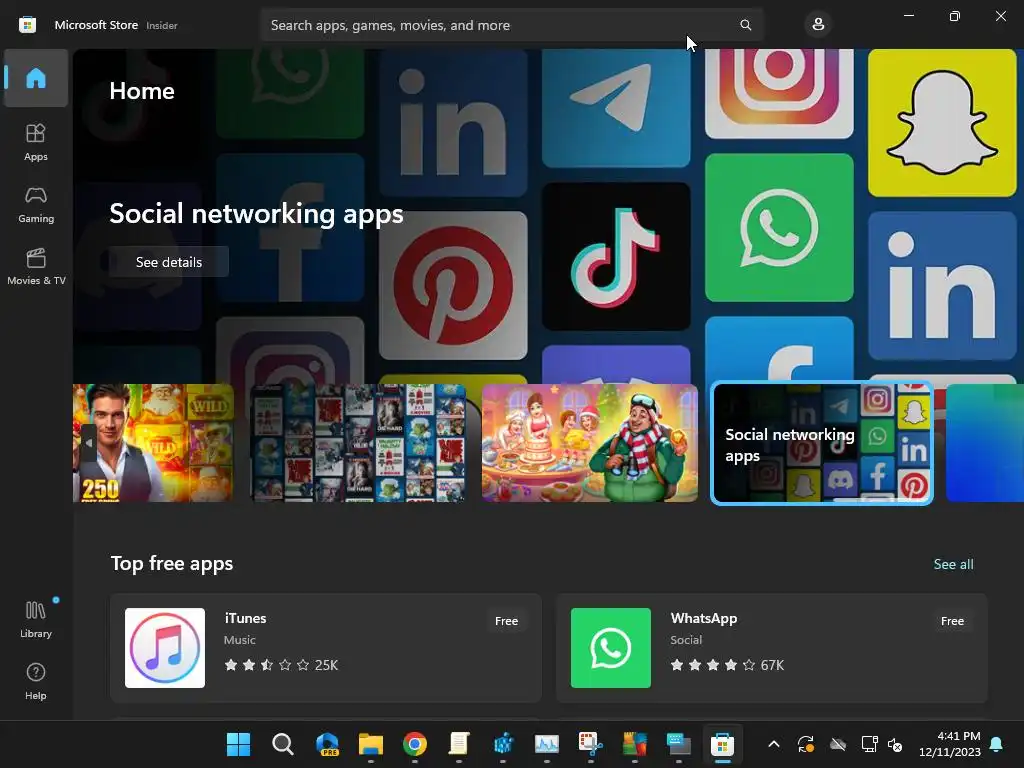Click the OneDrive cloud tray icon
Image resolution: width=1024 pixels, height=768 pixels.
(838, 744)
